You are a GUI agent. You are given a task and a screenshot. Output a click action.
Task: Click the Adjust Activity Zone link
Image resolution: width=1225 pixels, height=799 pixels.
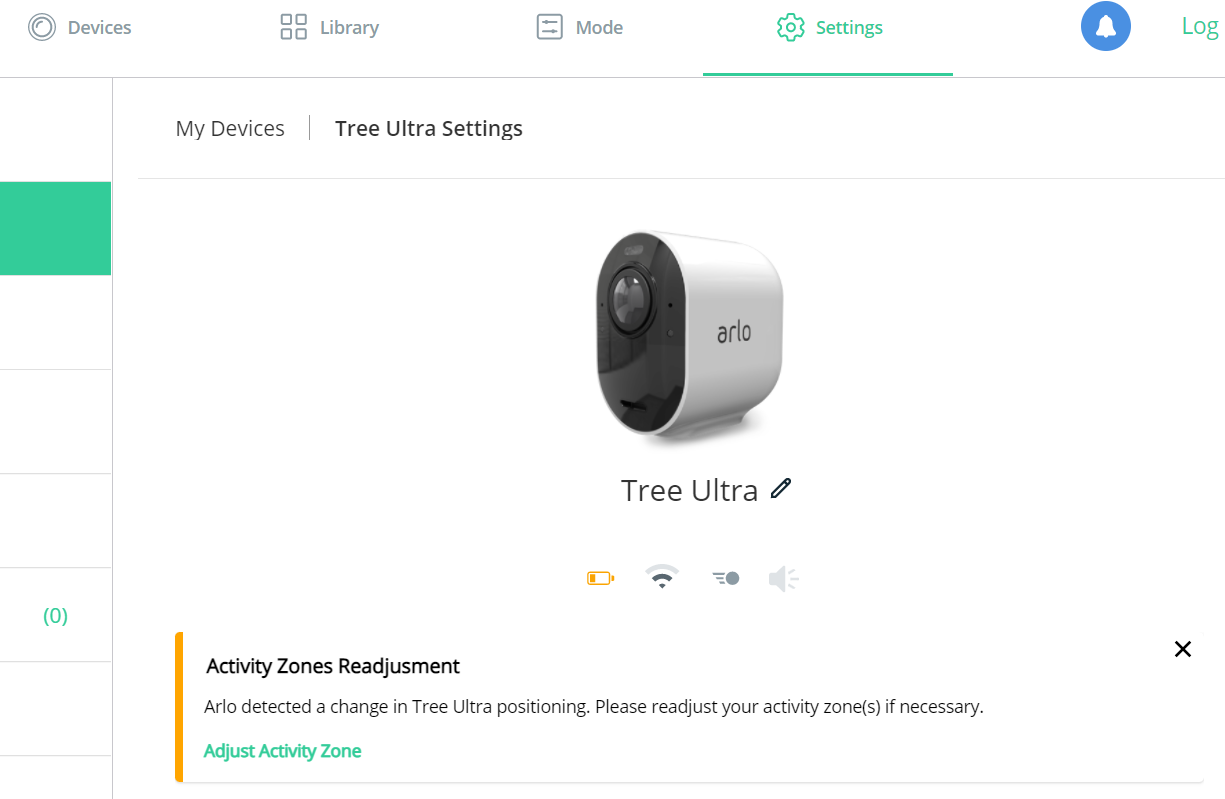(x=282, y=750)
